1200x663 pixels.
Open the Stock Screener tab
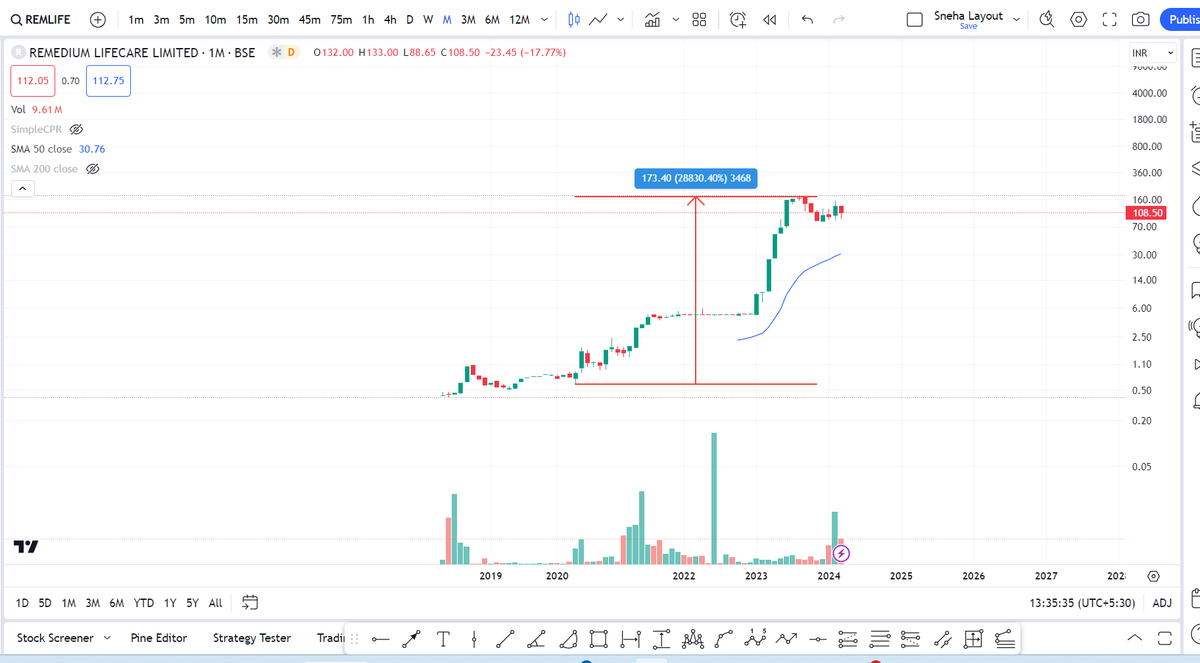click(55, 638)
